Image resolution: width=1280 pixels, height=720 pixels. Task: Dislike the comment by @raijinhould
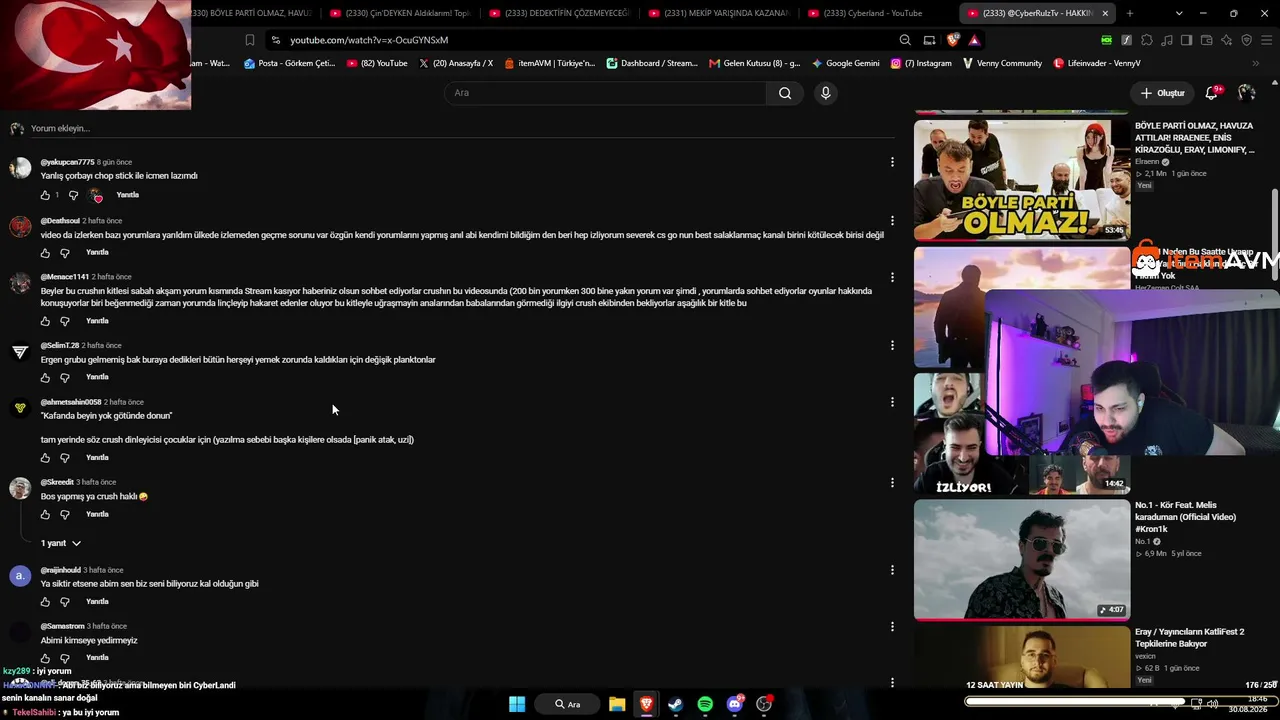click(65, 602)
